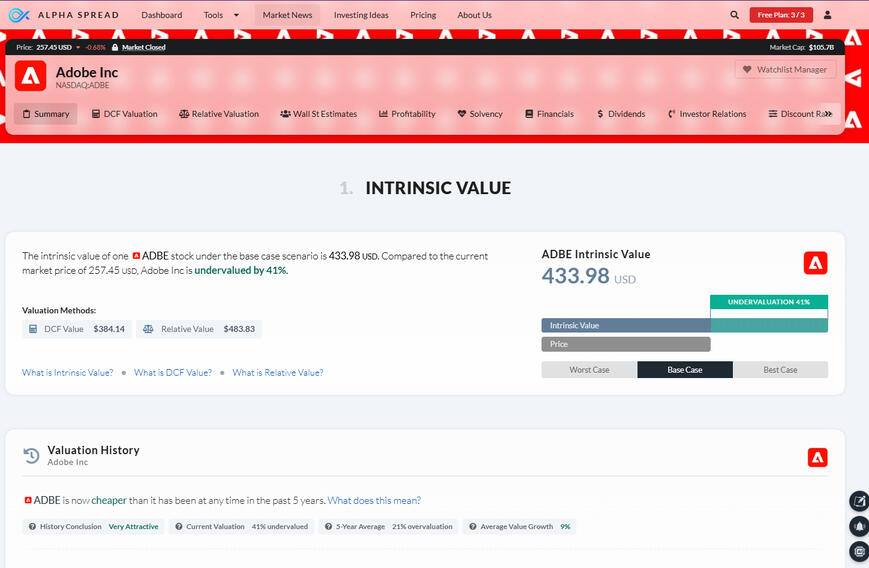This screenshot has height=568, width=869.
Task: Expand more tabs with double chevron
Action: click(829, 114)
